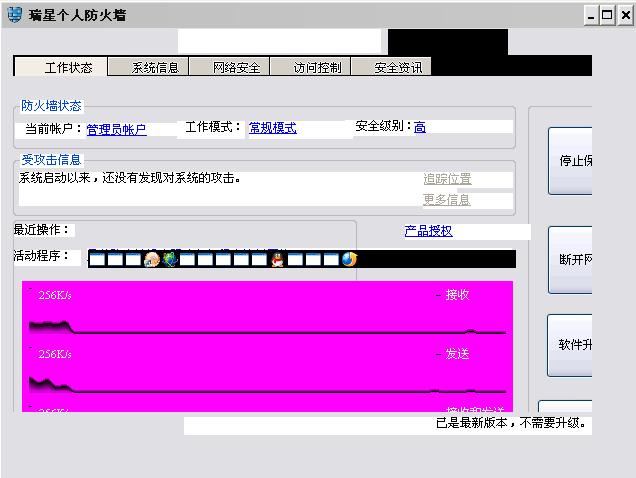Click the green globe icon in active programs

(170, 259)
